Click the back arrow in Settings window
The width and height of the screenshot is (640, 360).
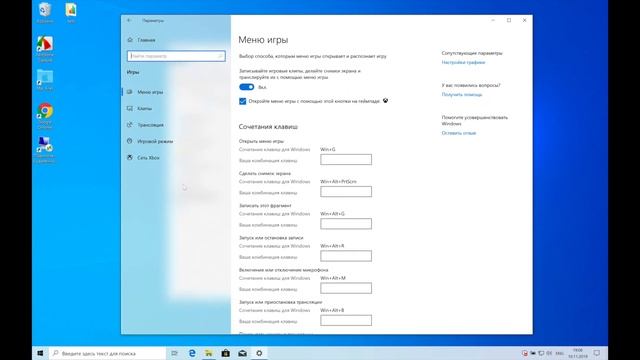tap(129, 20)
